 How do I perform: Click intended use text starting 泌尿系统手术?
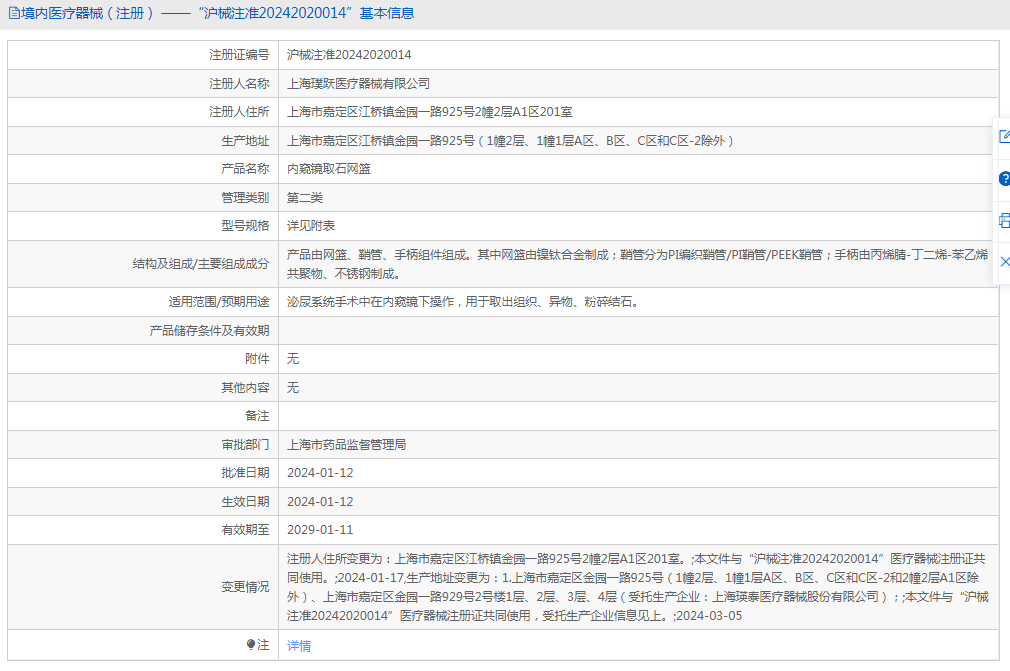(462, 302)
